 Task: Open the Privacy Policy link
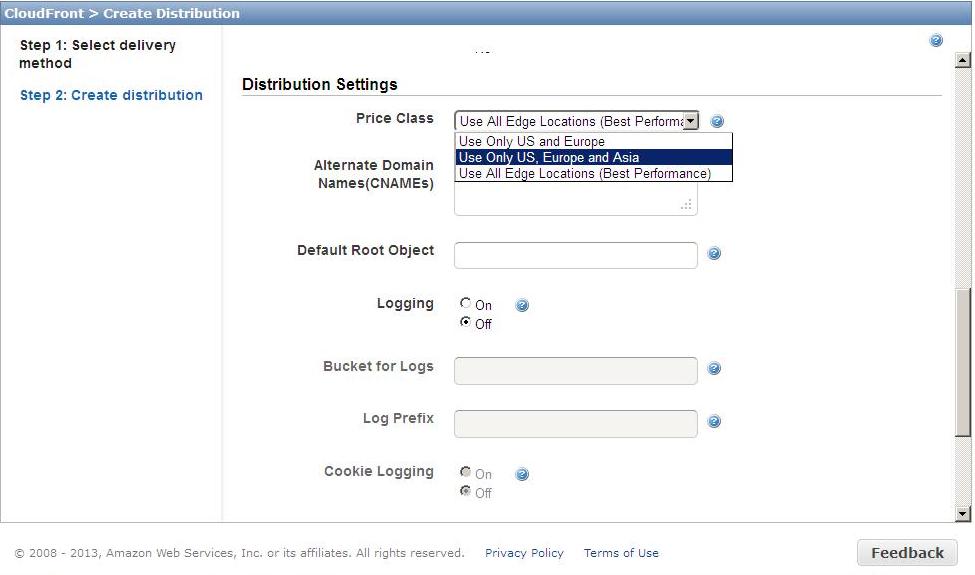pos(524,553)
